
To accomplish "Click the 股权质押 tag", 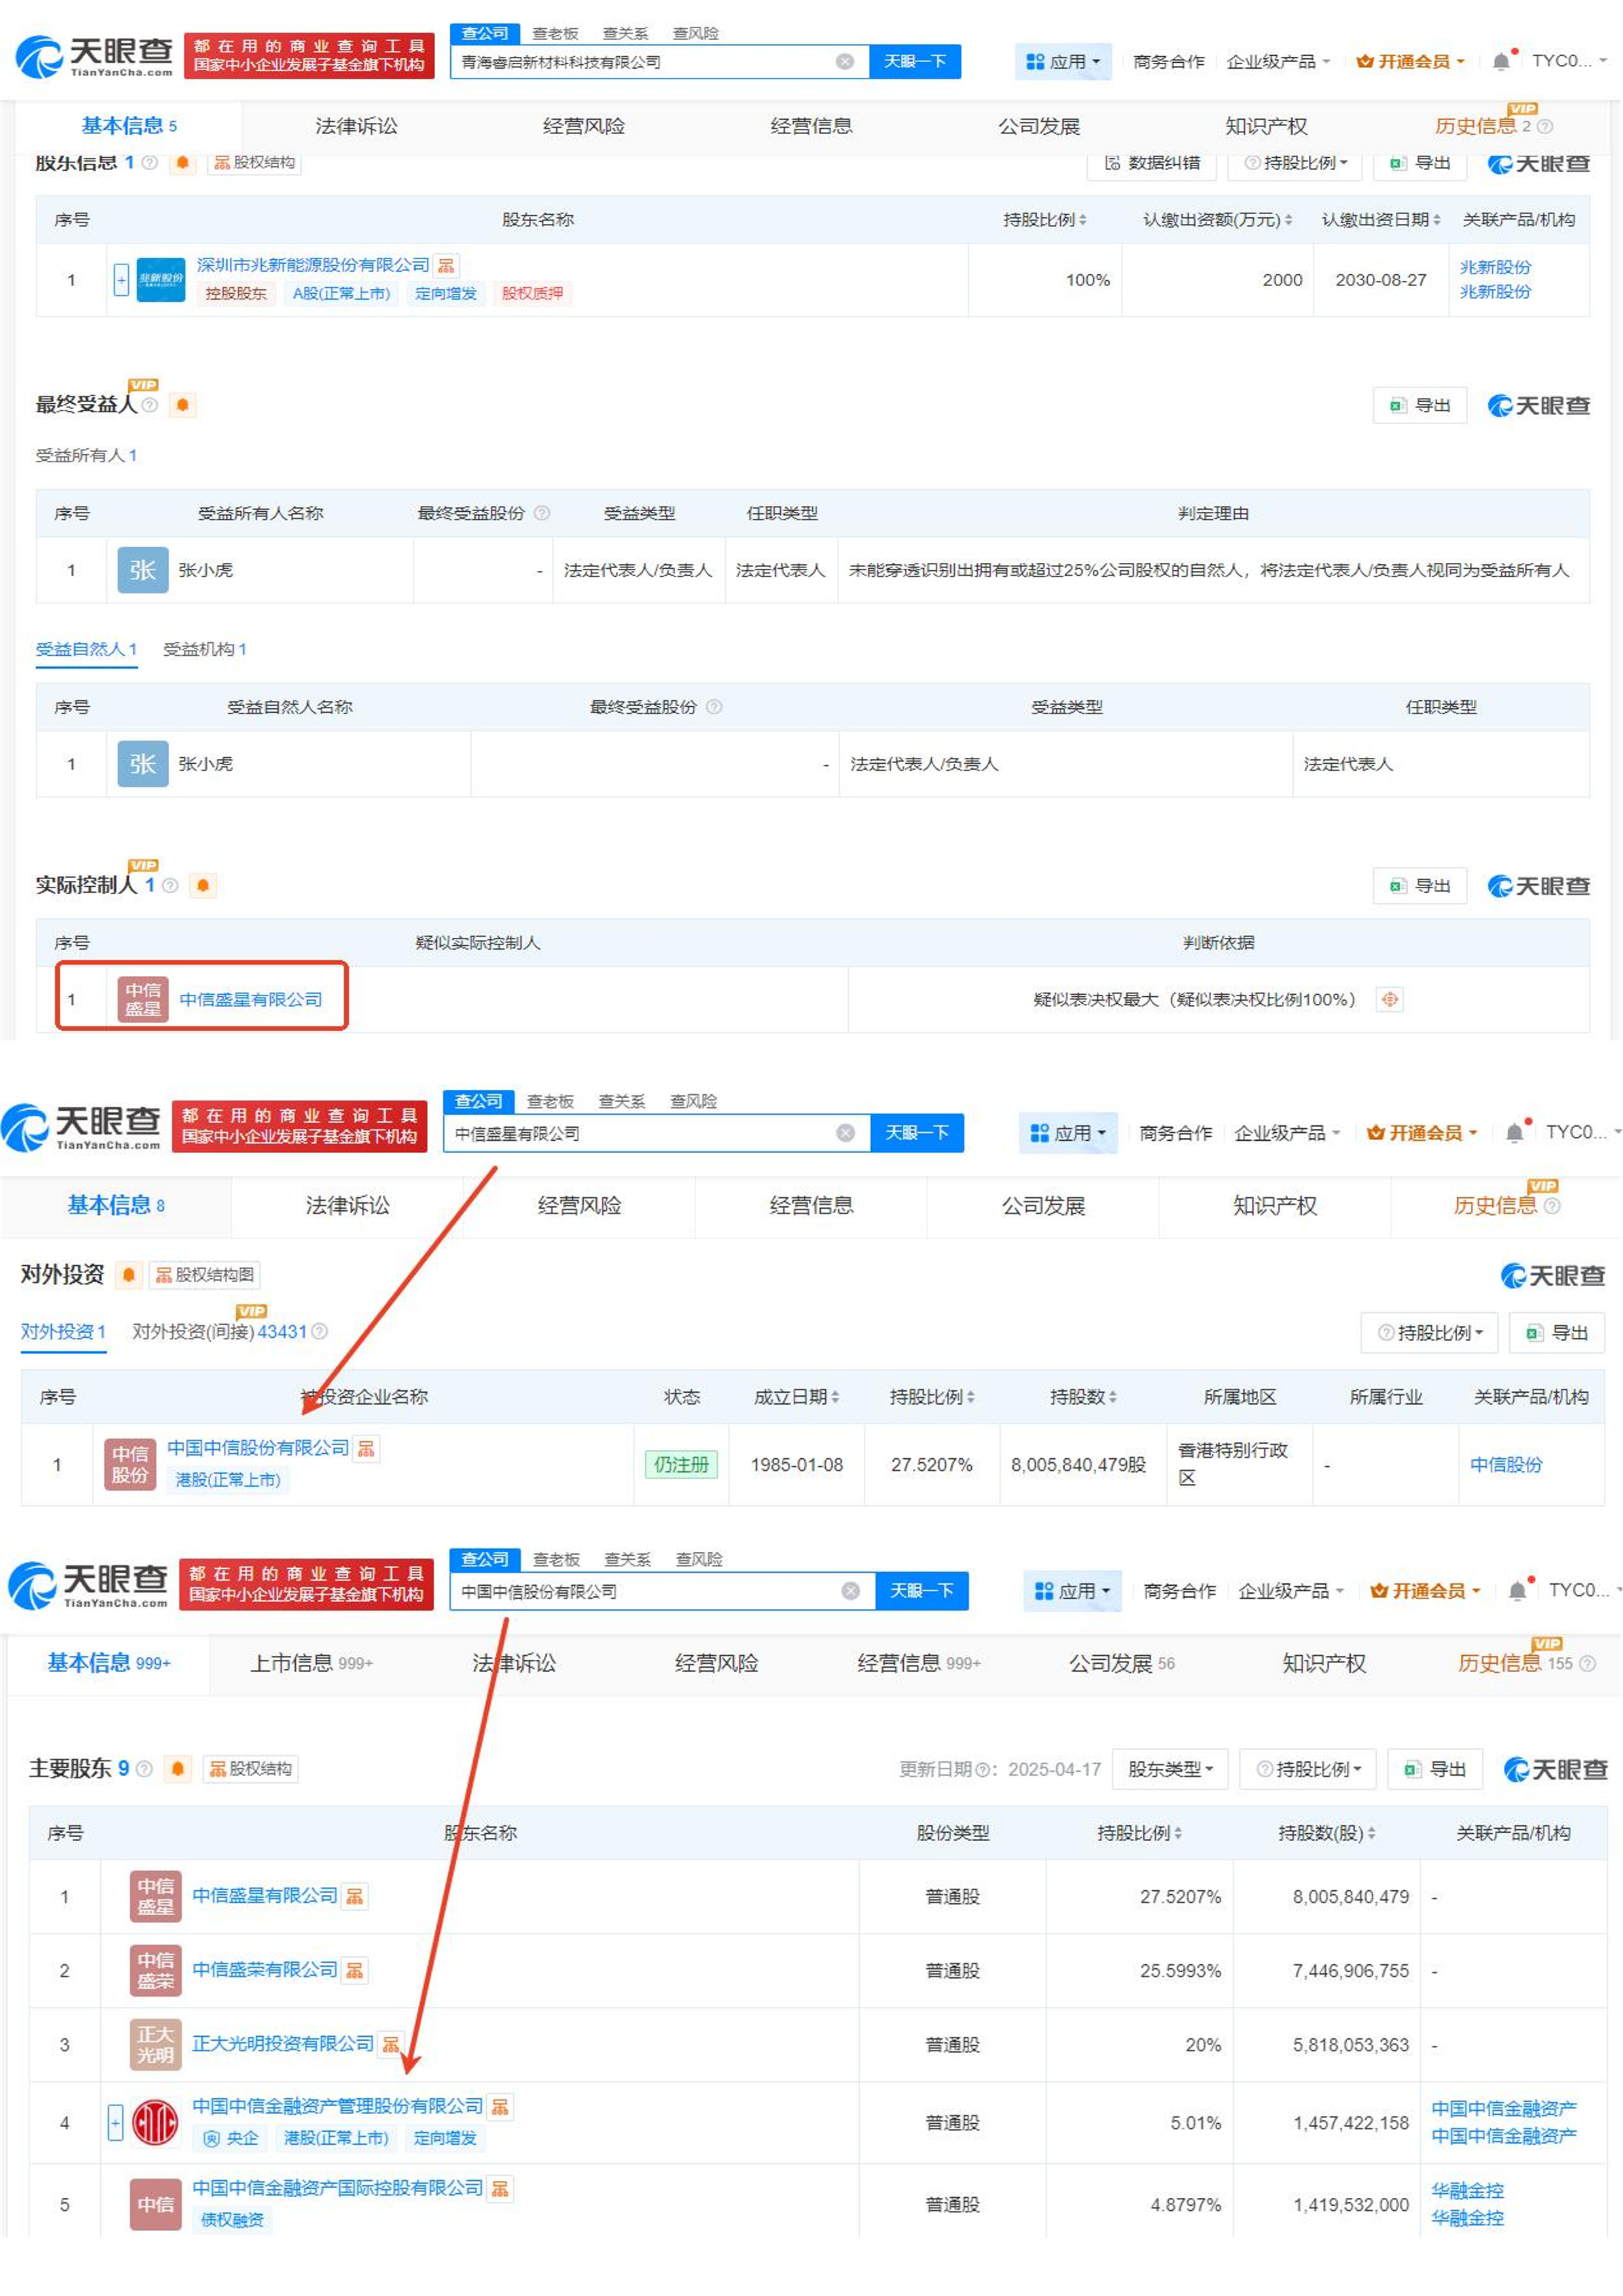I will [532, 293].
